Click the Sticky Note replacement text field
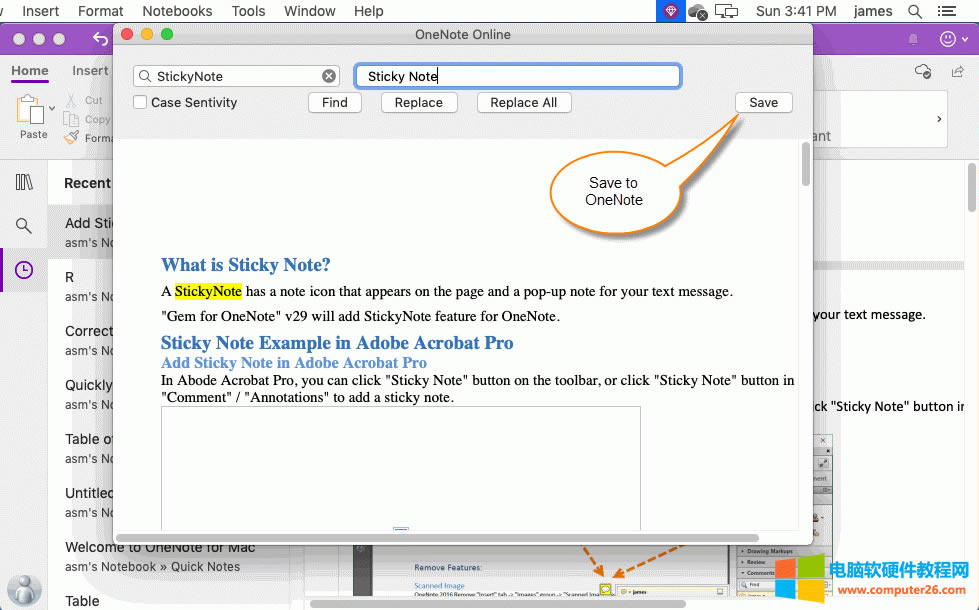Viewport: 979px width, 610px height. pyautogui.click(x=518, y=76)
